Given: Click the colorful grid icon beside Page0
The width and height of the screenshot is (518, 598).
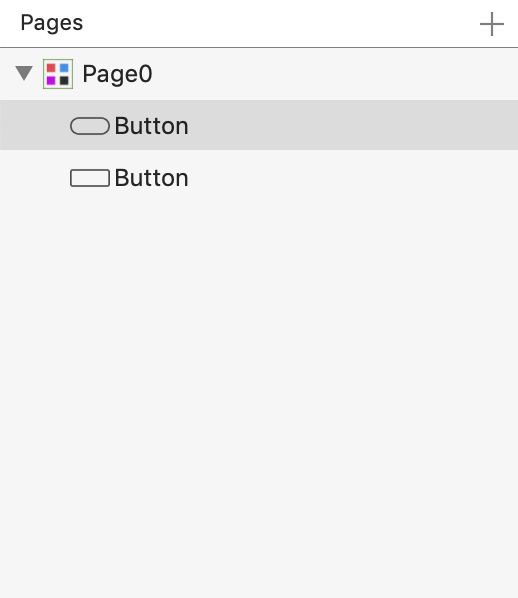Looking at the screenshot, I should tap(58, 74).
